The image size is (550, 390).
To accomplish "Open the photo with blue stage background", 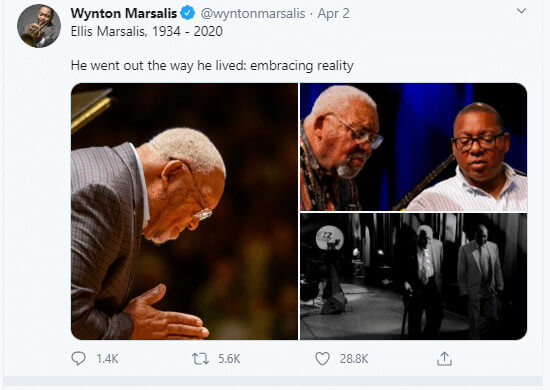I will [x=414, y=147].
